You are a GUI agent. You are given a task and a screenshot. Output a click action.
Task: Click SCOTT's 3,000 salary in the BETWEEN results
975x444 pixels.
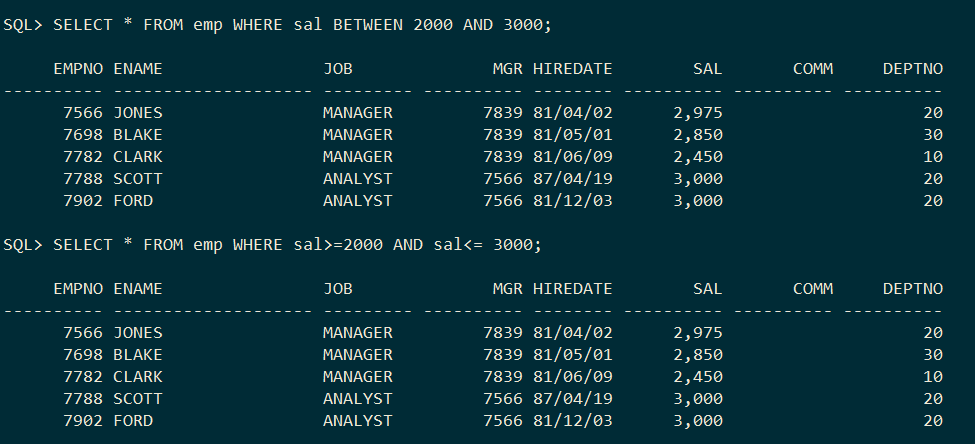pyautogui.click(x=698, y=180)
